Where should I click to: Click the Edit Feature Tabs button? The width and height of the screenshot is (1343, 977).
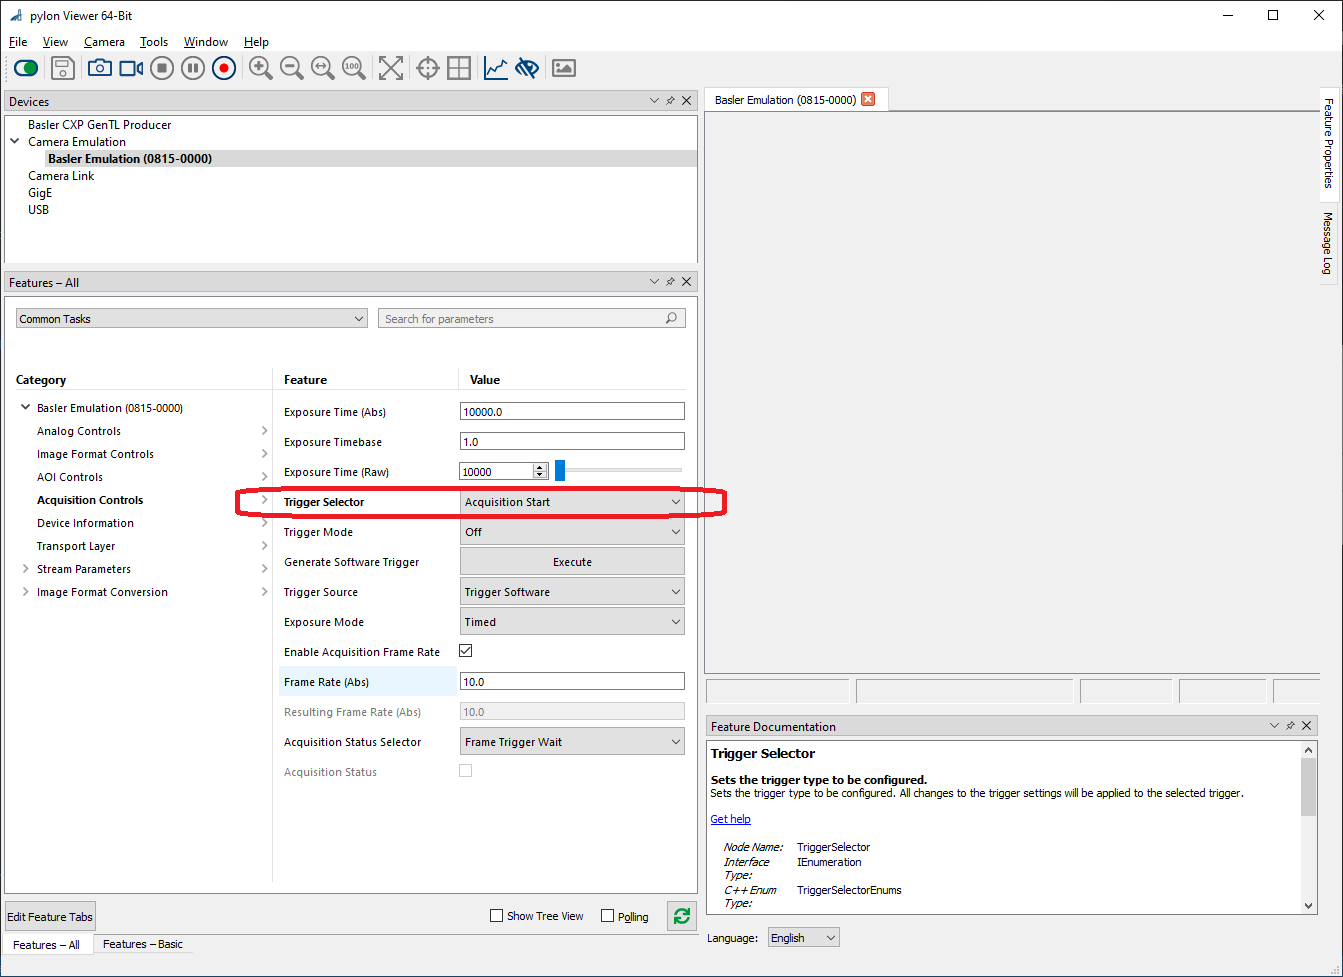coord(50,916)
